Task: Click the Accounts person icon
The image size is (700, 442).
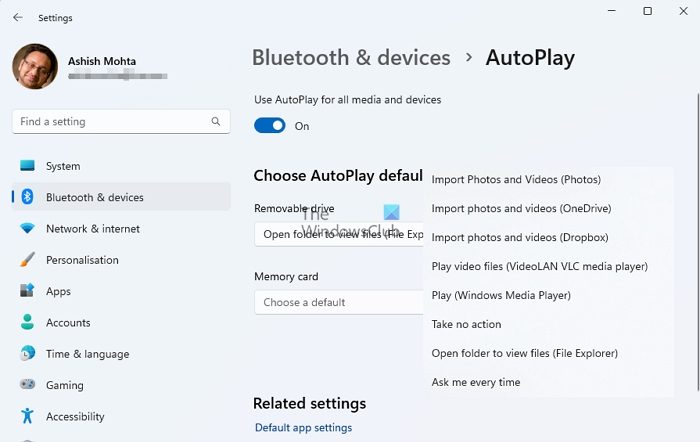Action: pyautogui.click(x=27, y=323)
